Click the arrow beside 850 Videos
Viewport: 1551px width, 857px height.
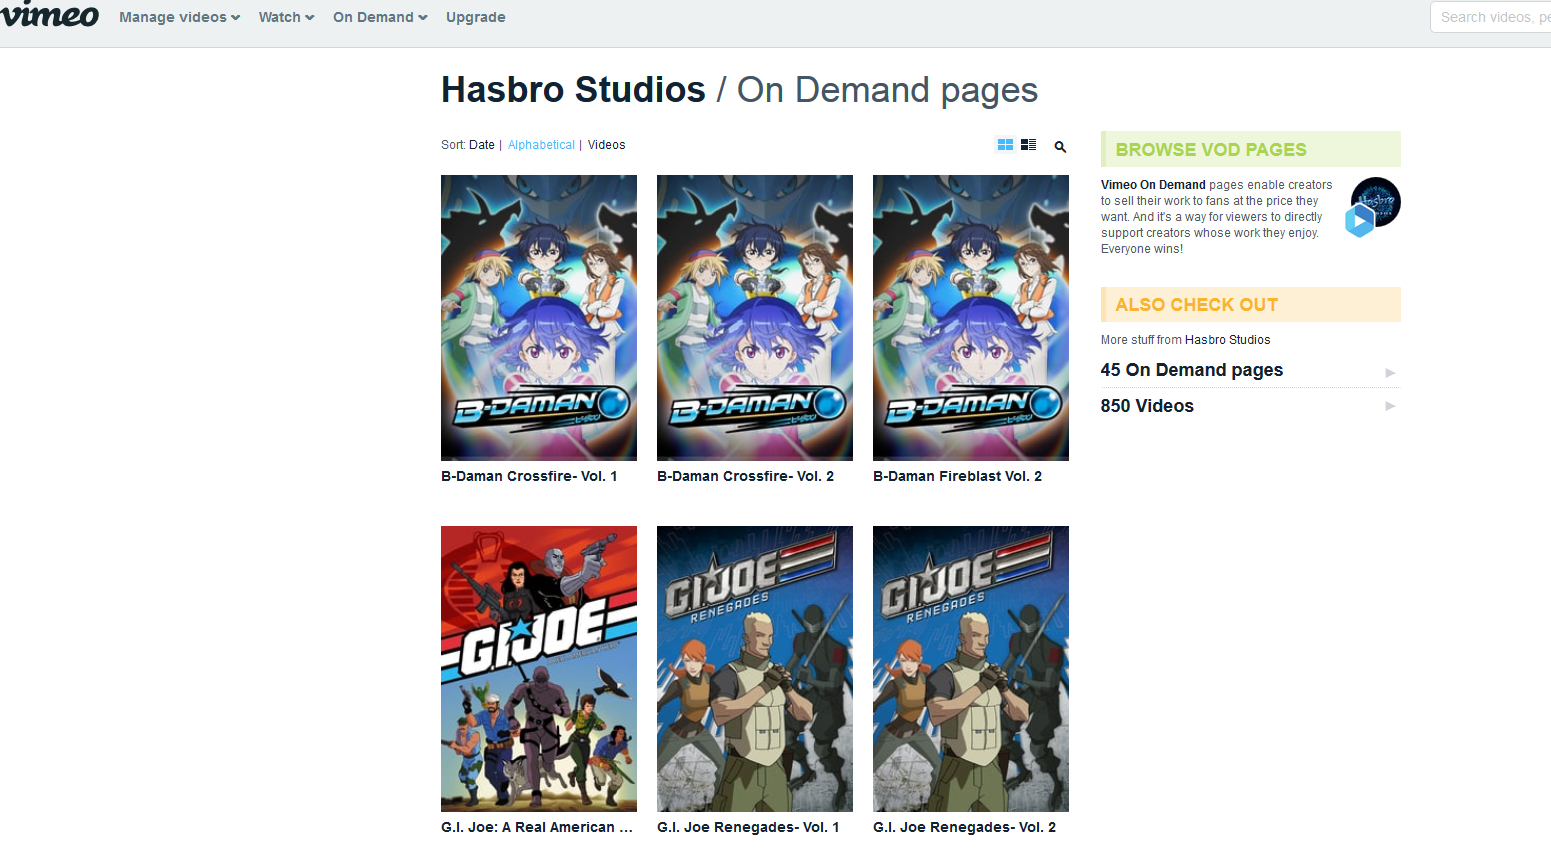[x=1390, y=406]
